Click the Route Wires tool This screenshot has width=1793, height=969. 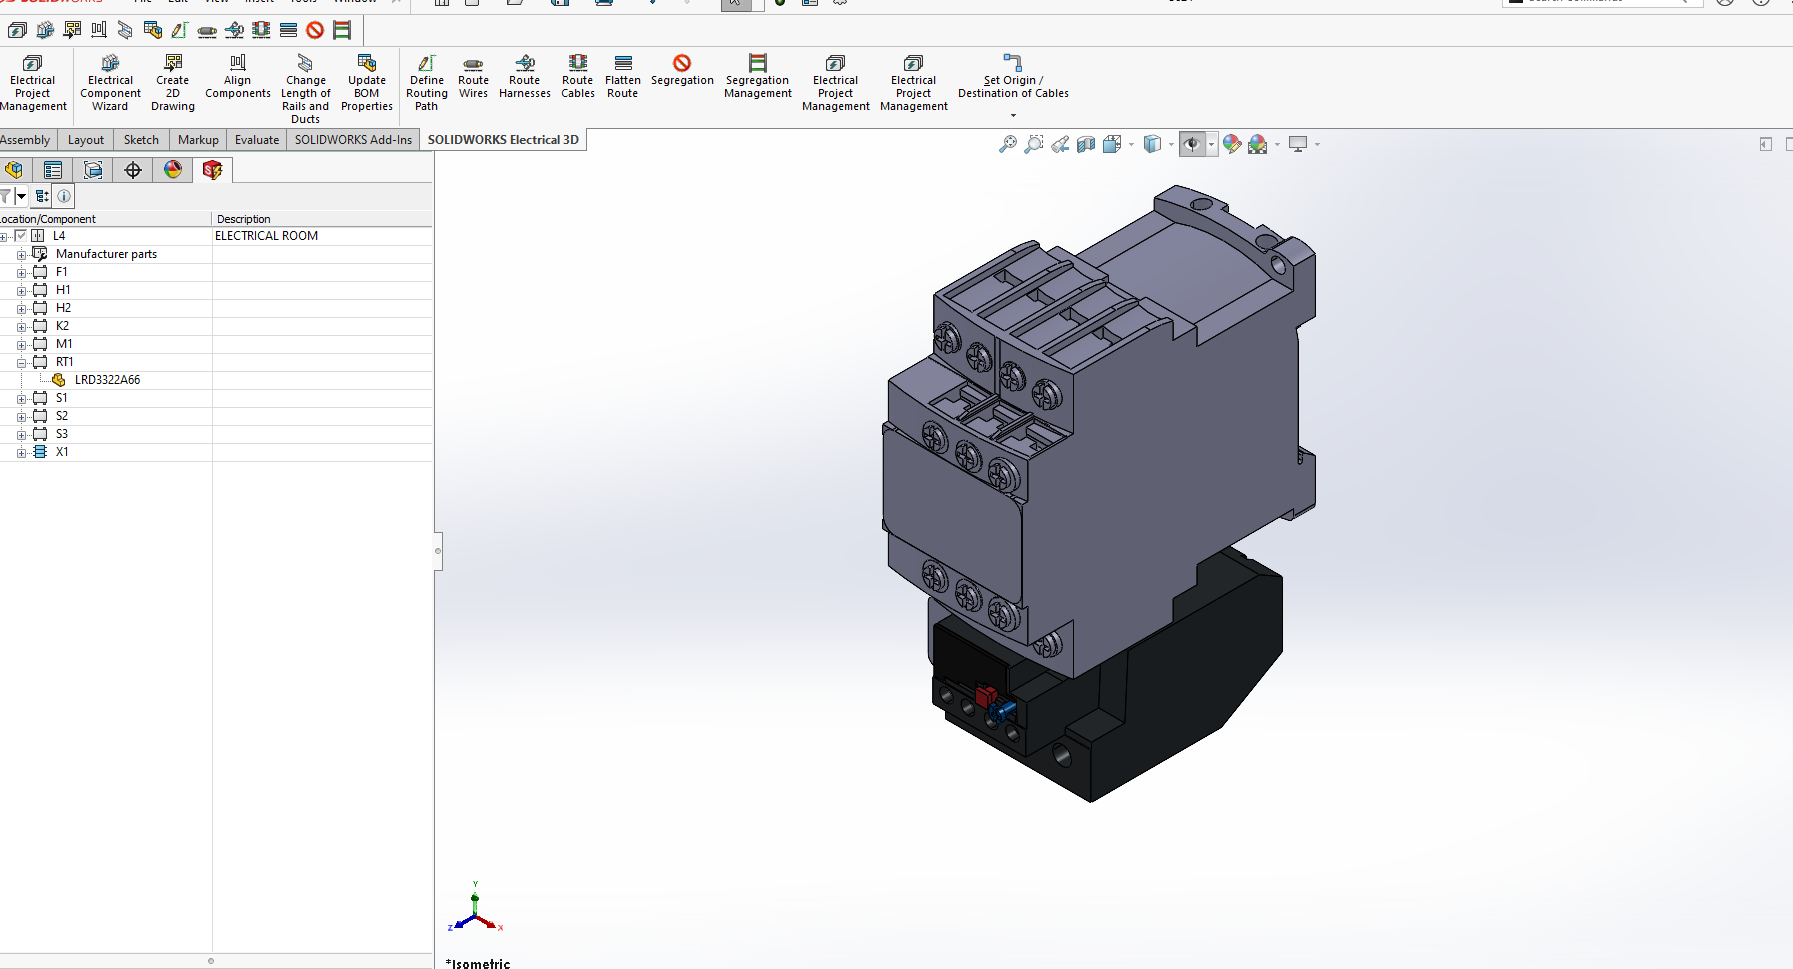pos(473,78)
